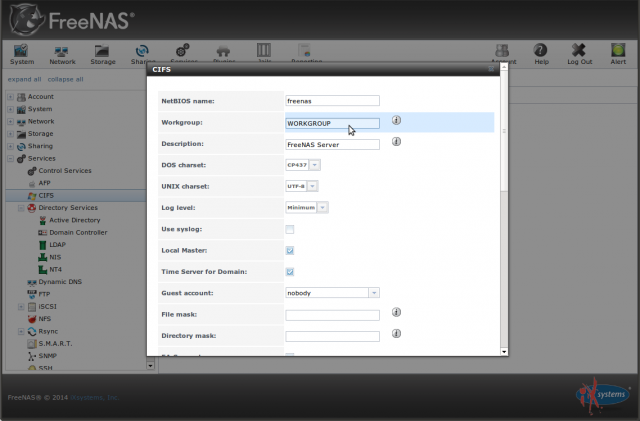Toggle the Use syslog checkbox

[x=290, y=229]
